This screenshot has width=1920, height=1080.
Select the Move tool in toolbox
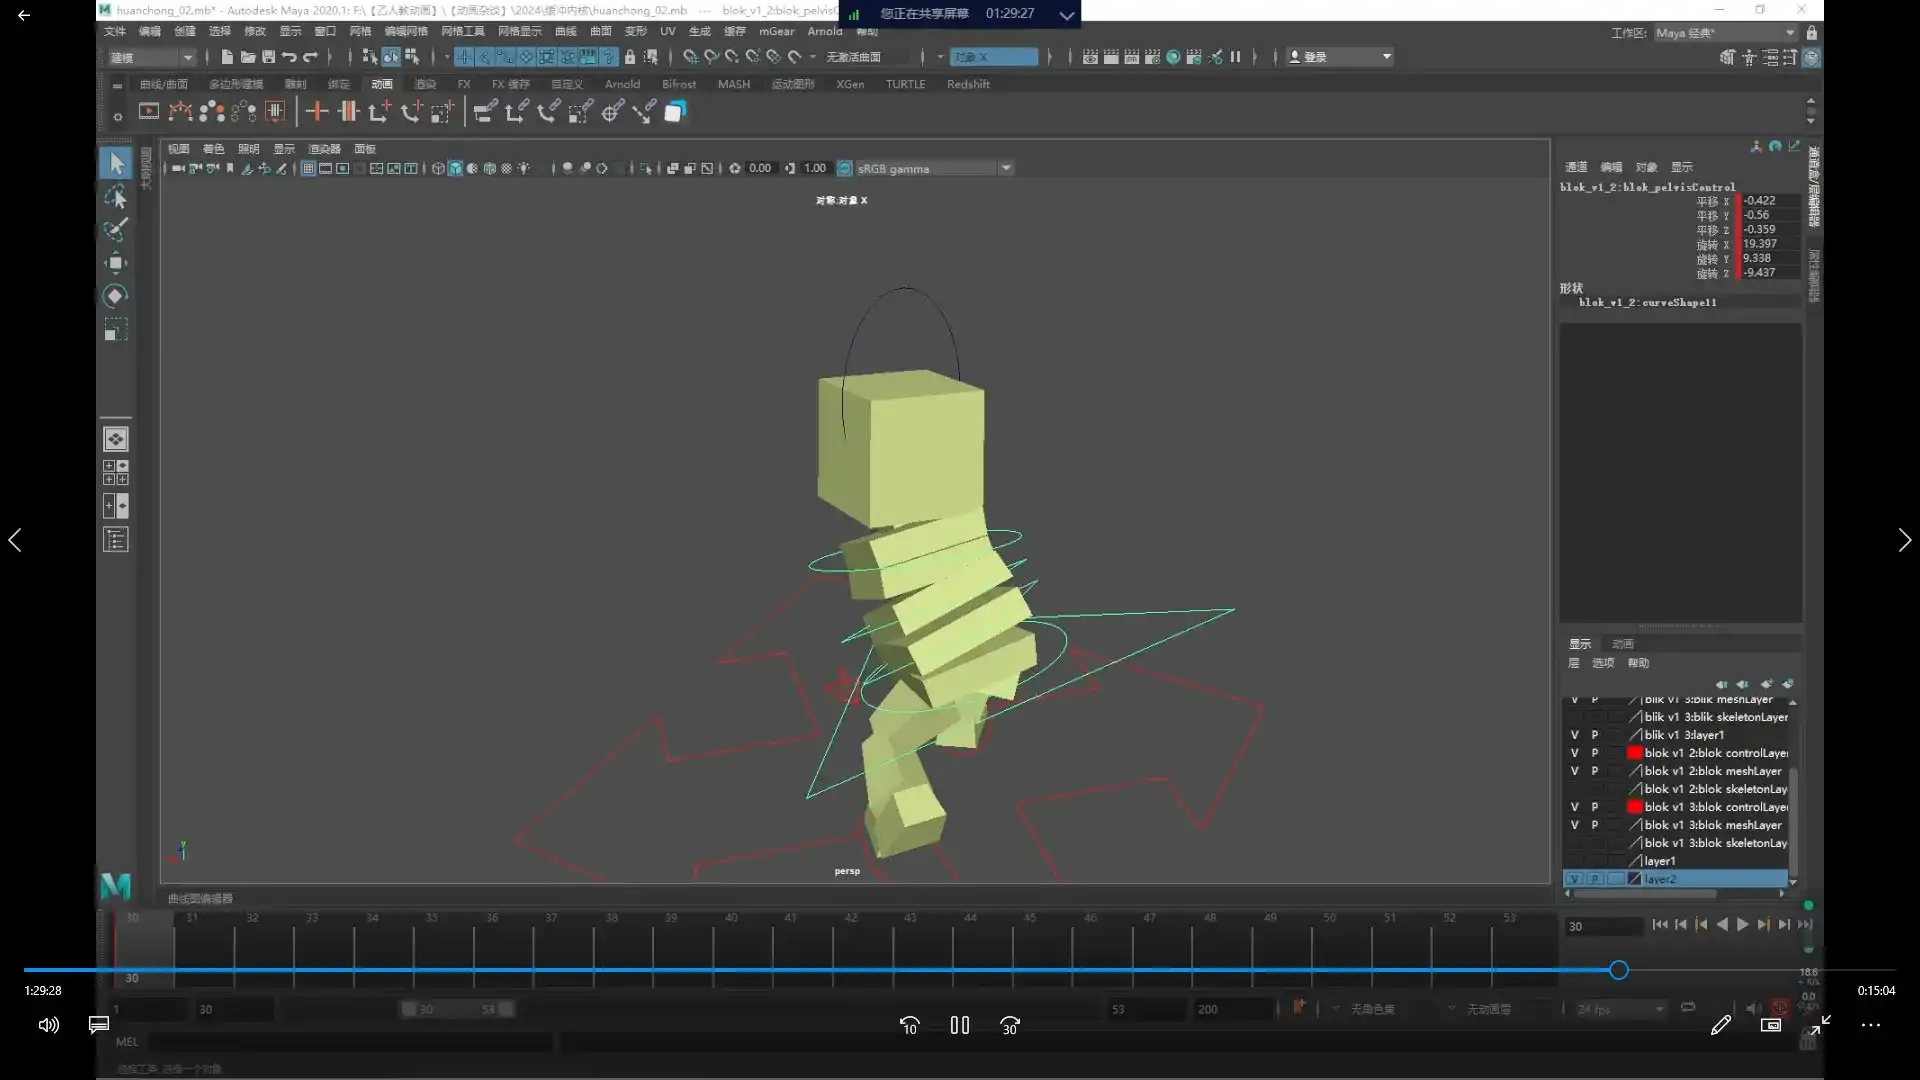[x=115, y=263]
